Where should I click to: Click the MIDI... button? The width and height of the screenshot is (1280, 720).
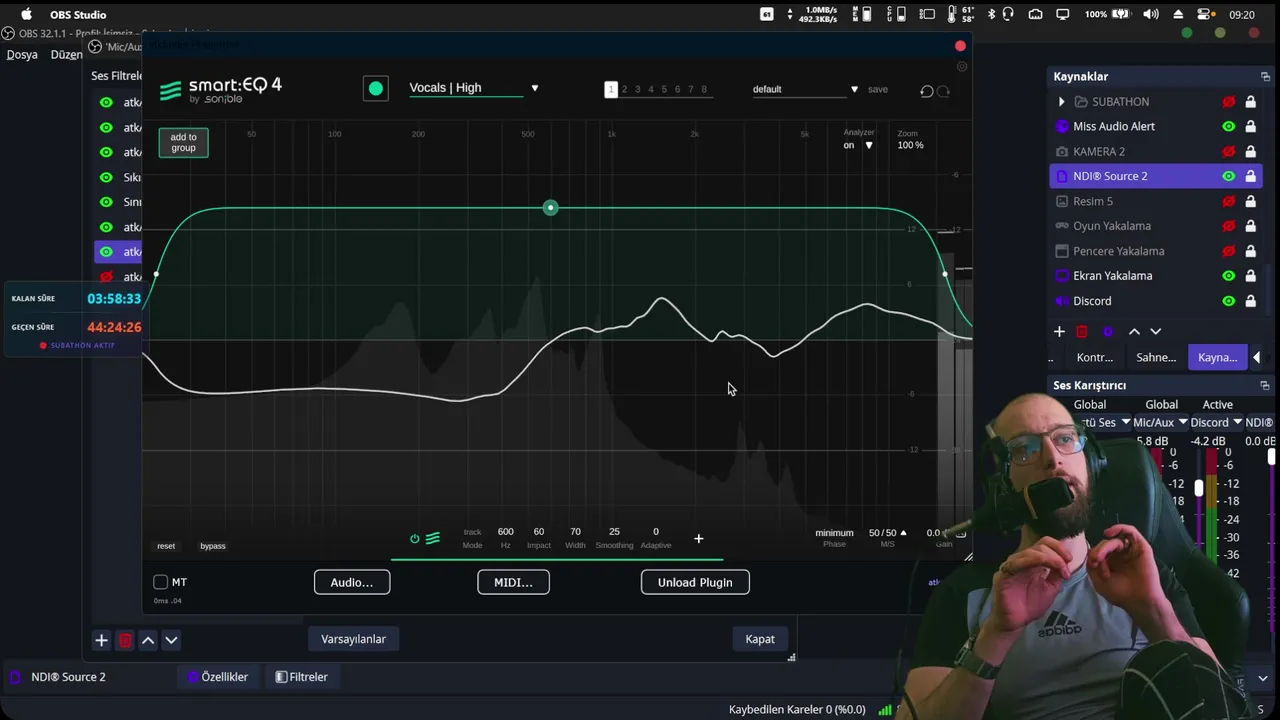tap(514, 582)
